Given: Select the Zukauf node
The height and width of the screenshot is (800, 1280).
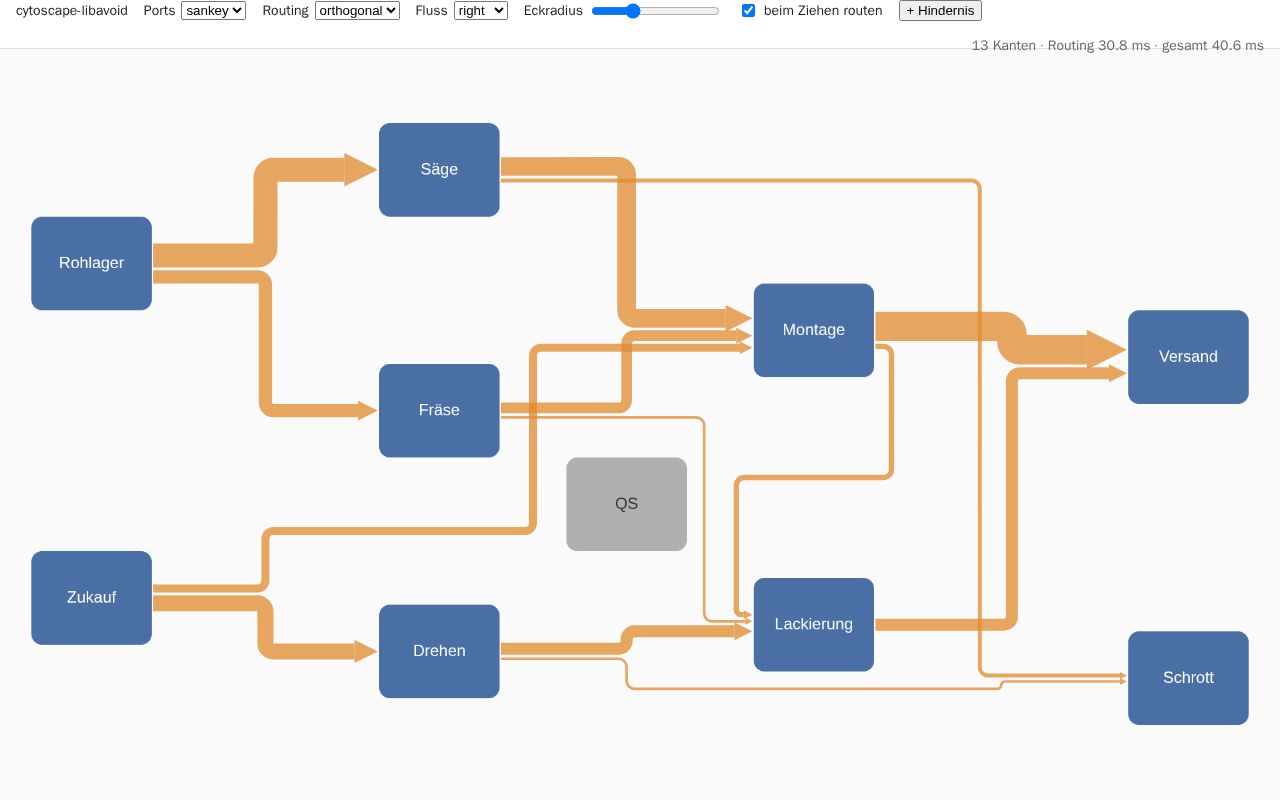Looking at the screenshot, I should click(91, 598).
